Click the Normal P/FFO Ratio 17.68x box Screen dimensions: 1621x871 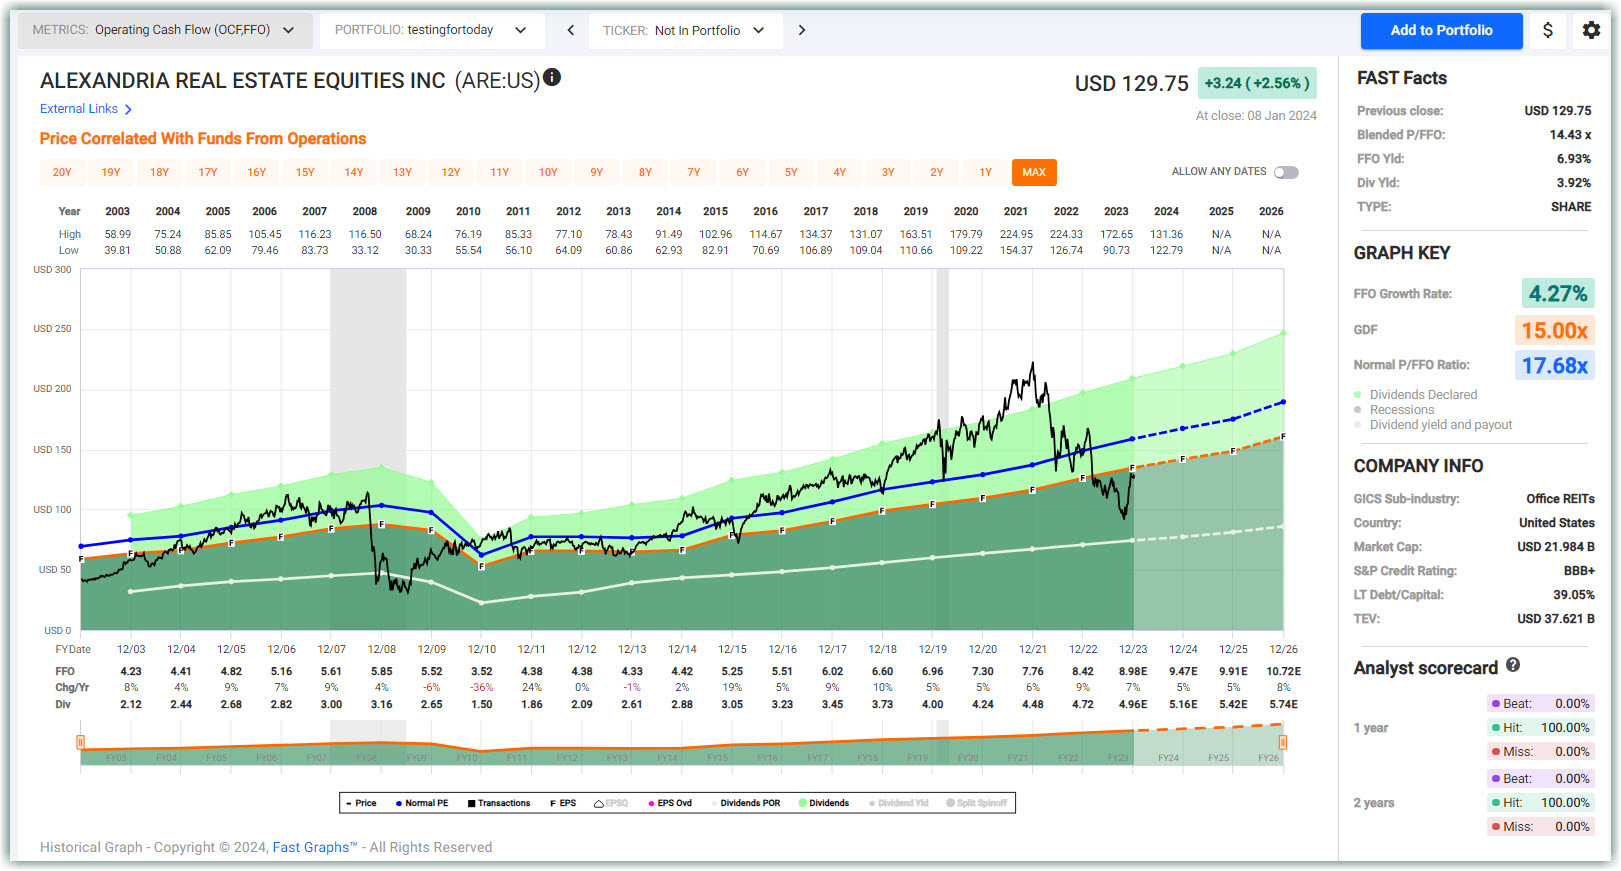(x=1555, y=365)
